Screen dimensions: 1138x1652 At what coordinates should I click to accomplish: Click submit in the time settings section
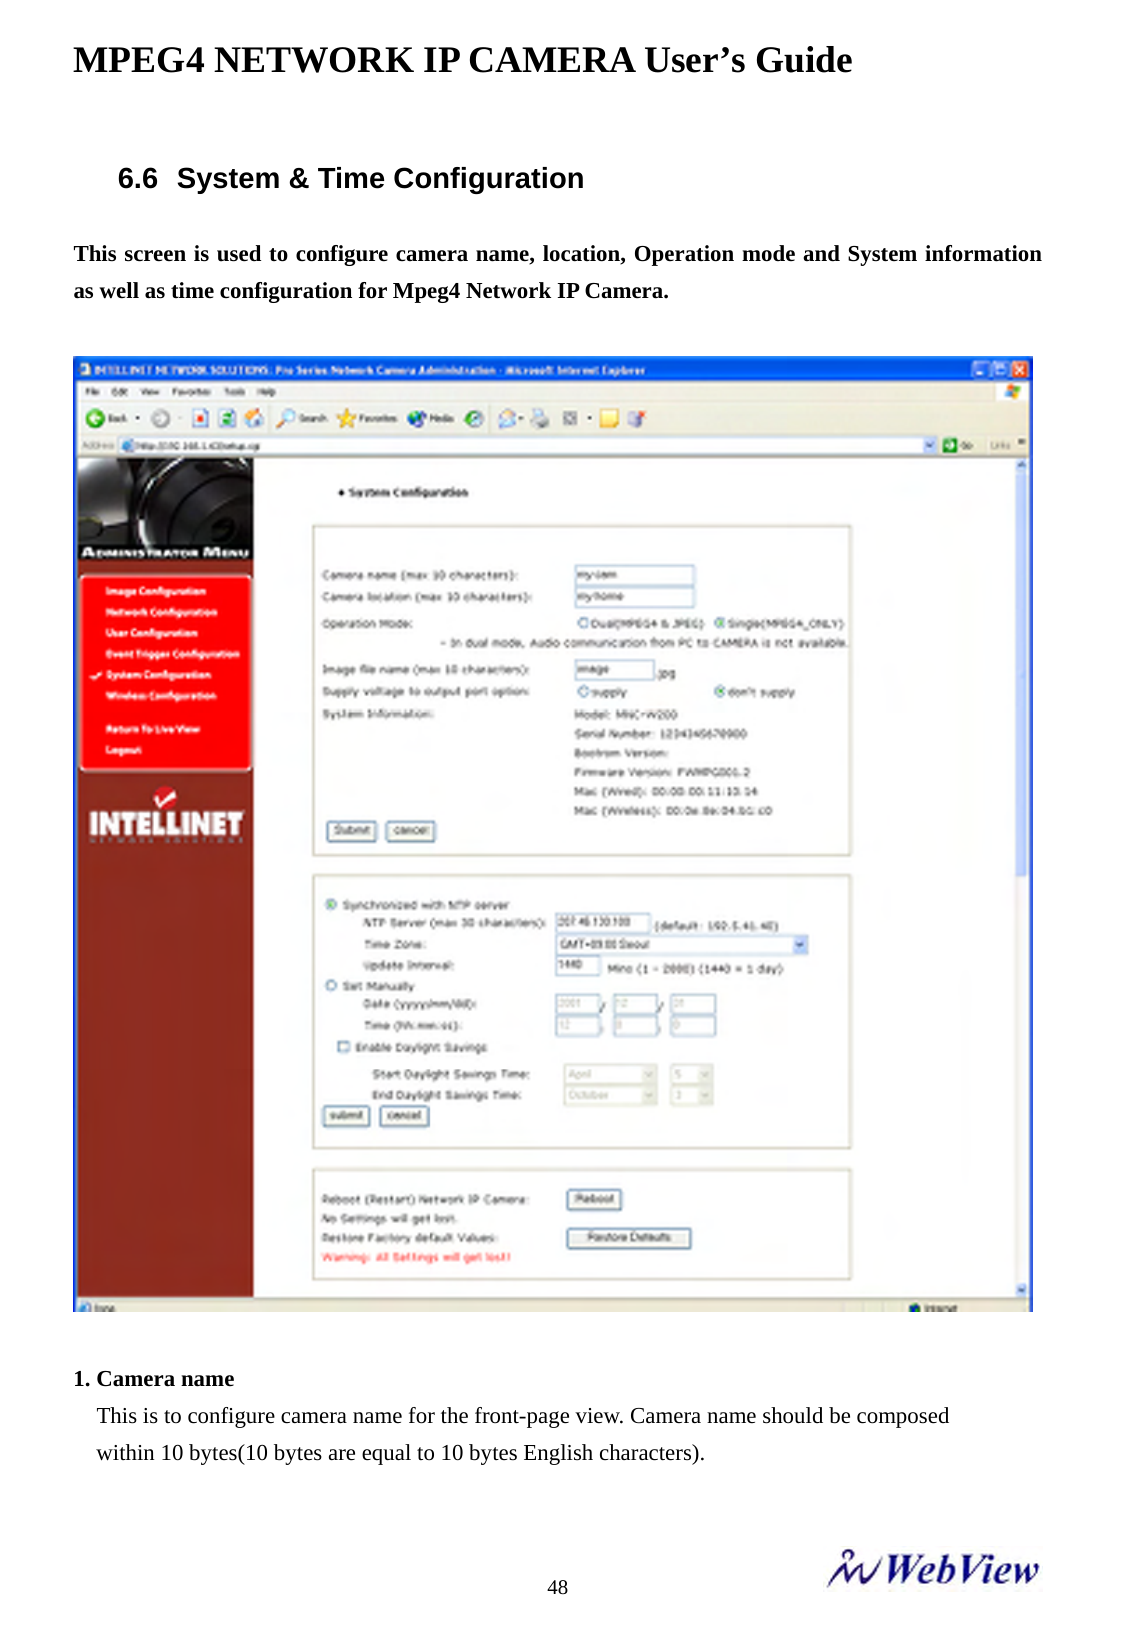pos(347,1116)
